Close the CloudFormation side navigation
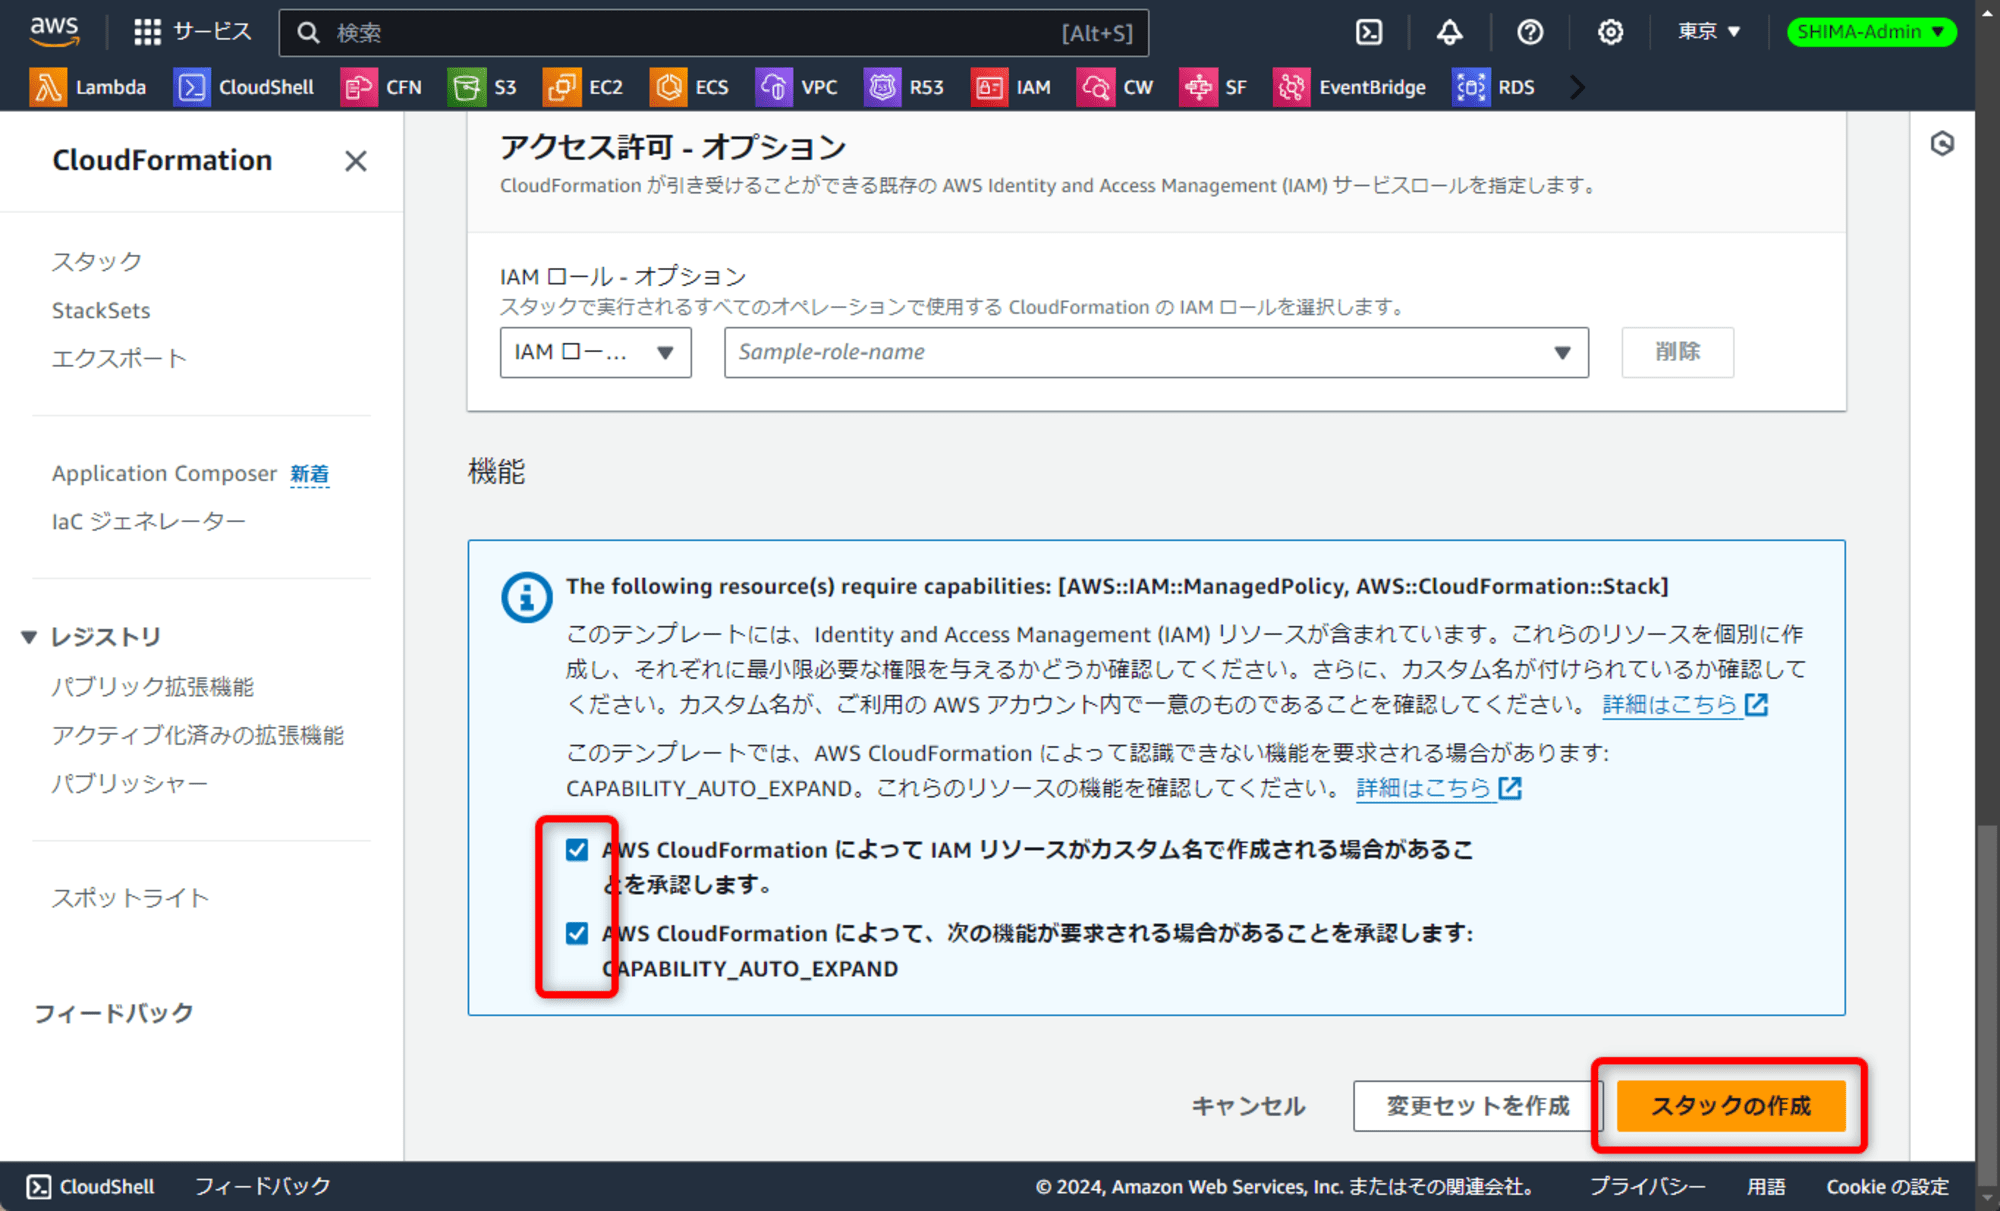Image resolution: width=2000 pixels, height=1211 pixels. point(355,161)
